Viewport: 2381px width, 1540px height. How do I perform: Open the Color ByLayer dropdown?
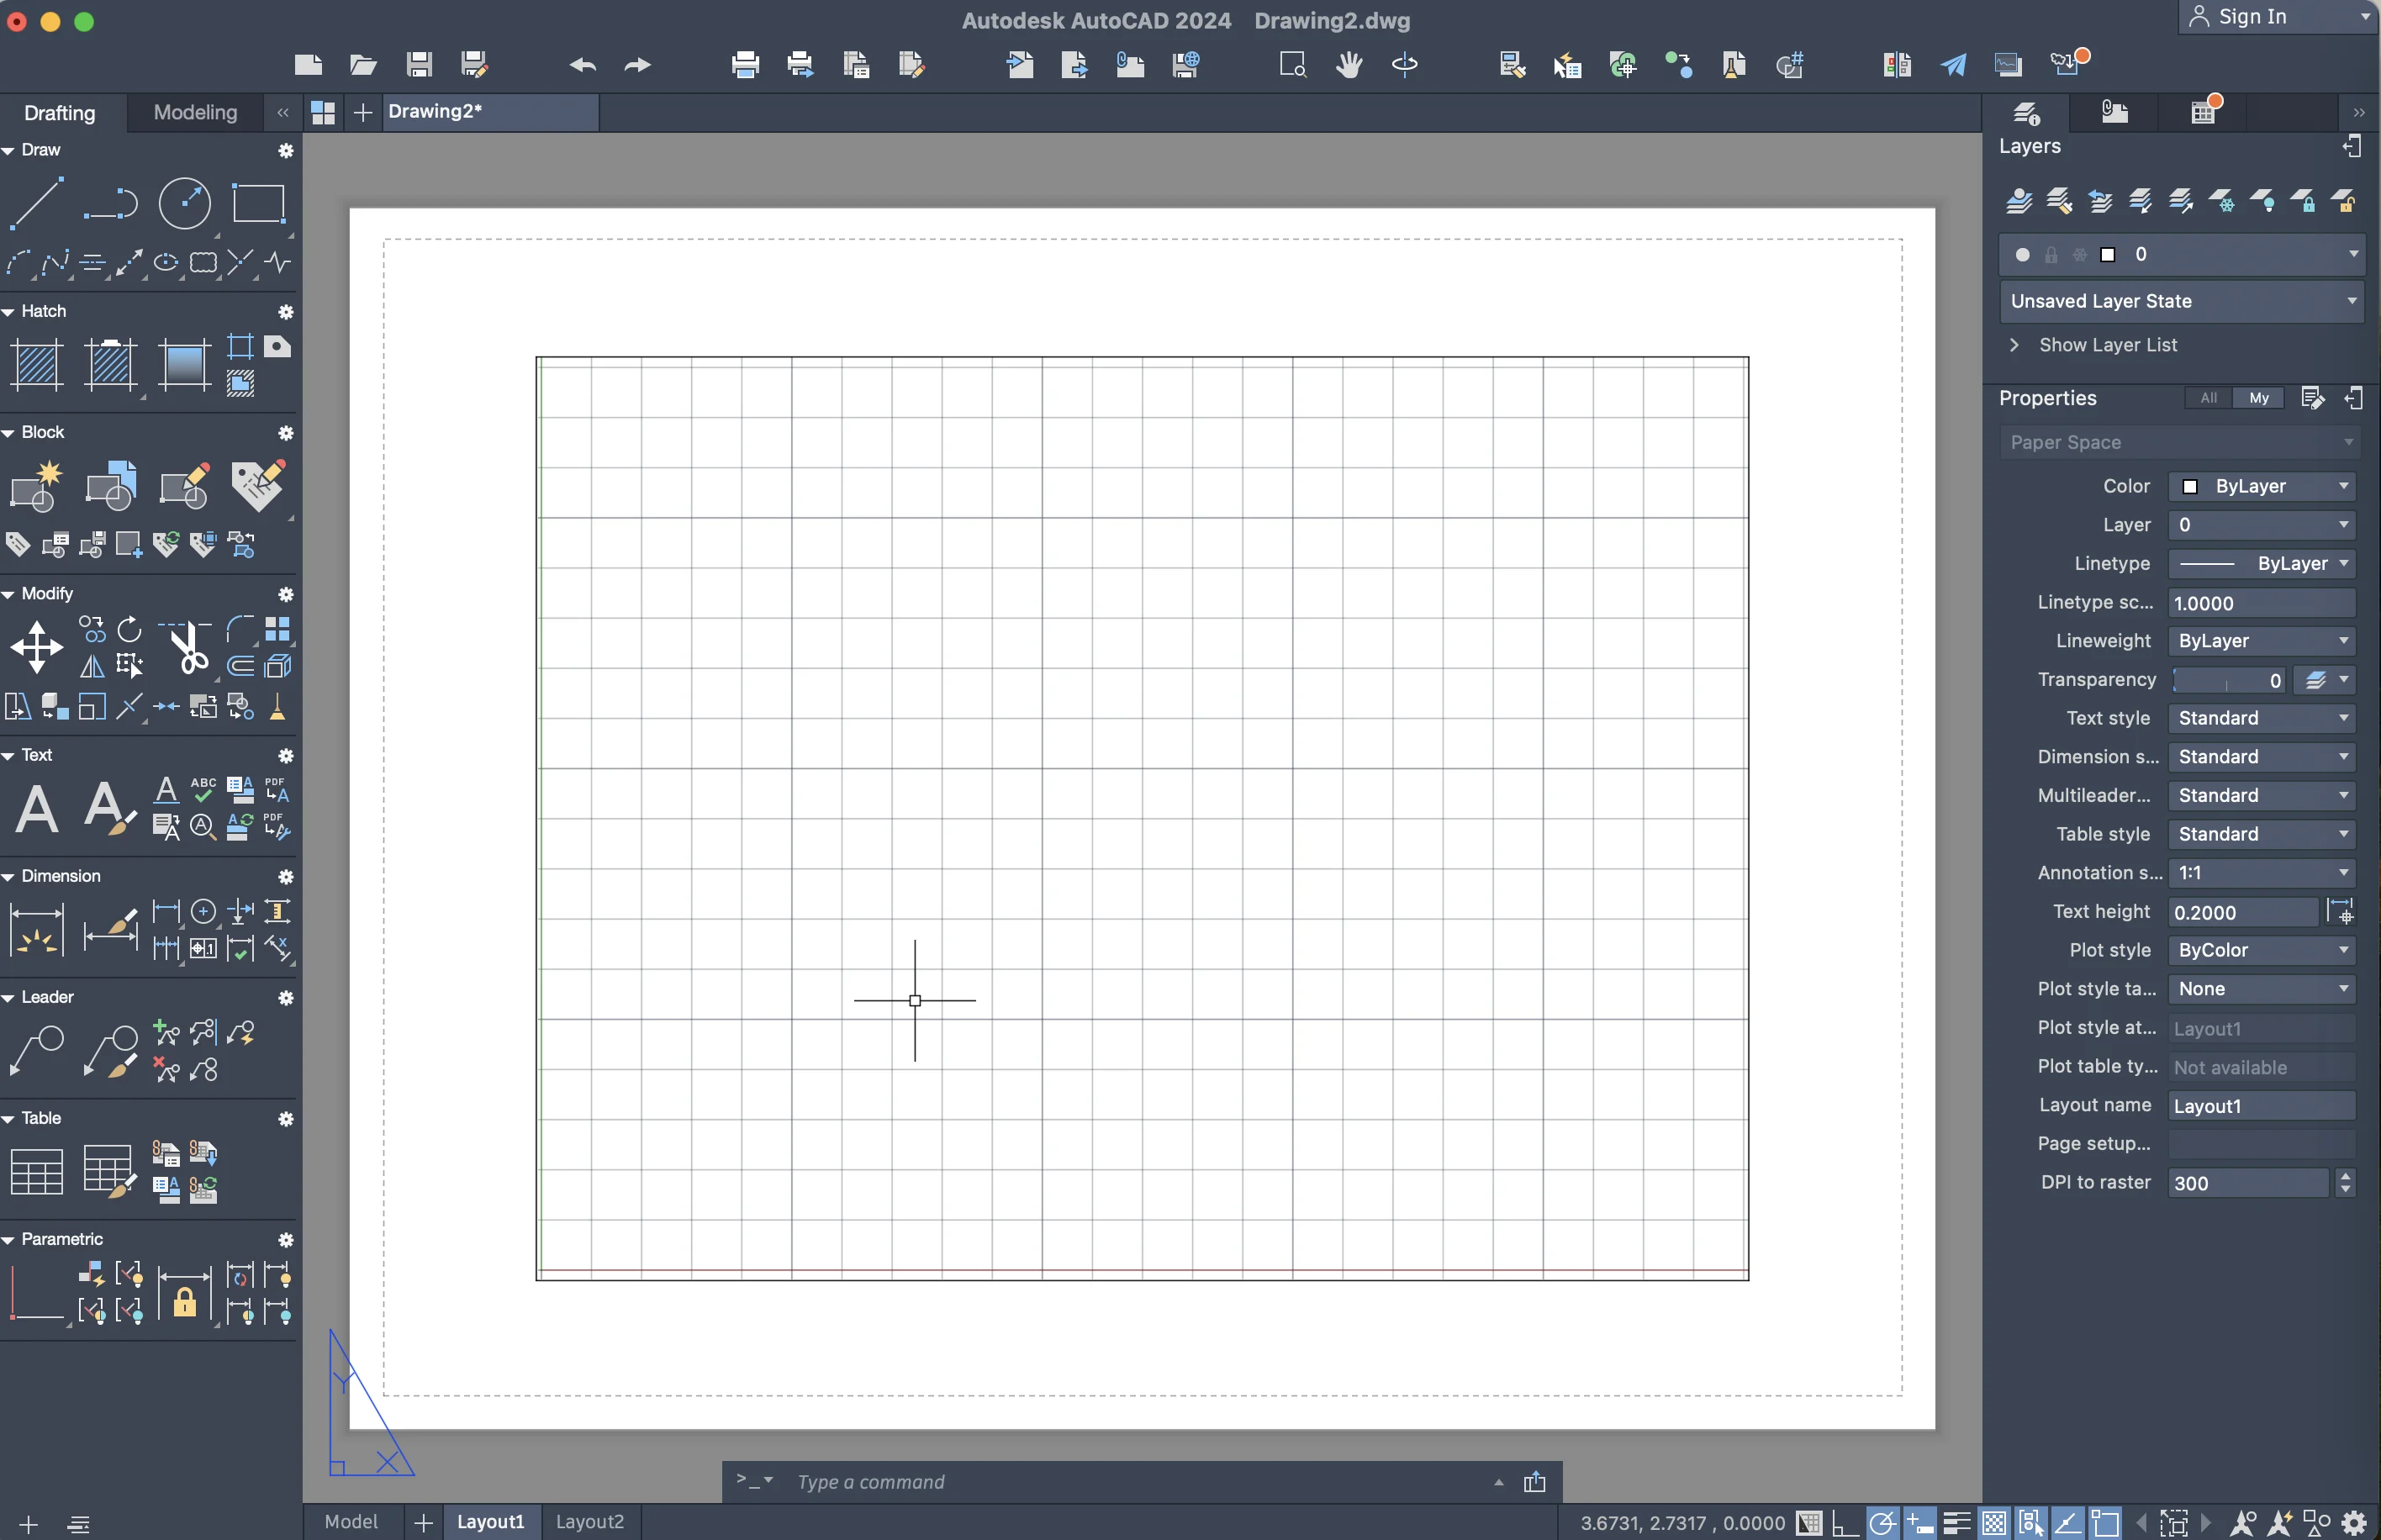pos(2262,486)
